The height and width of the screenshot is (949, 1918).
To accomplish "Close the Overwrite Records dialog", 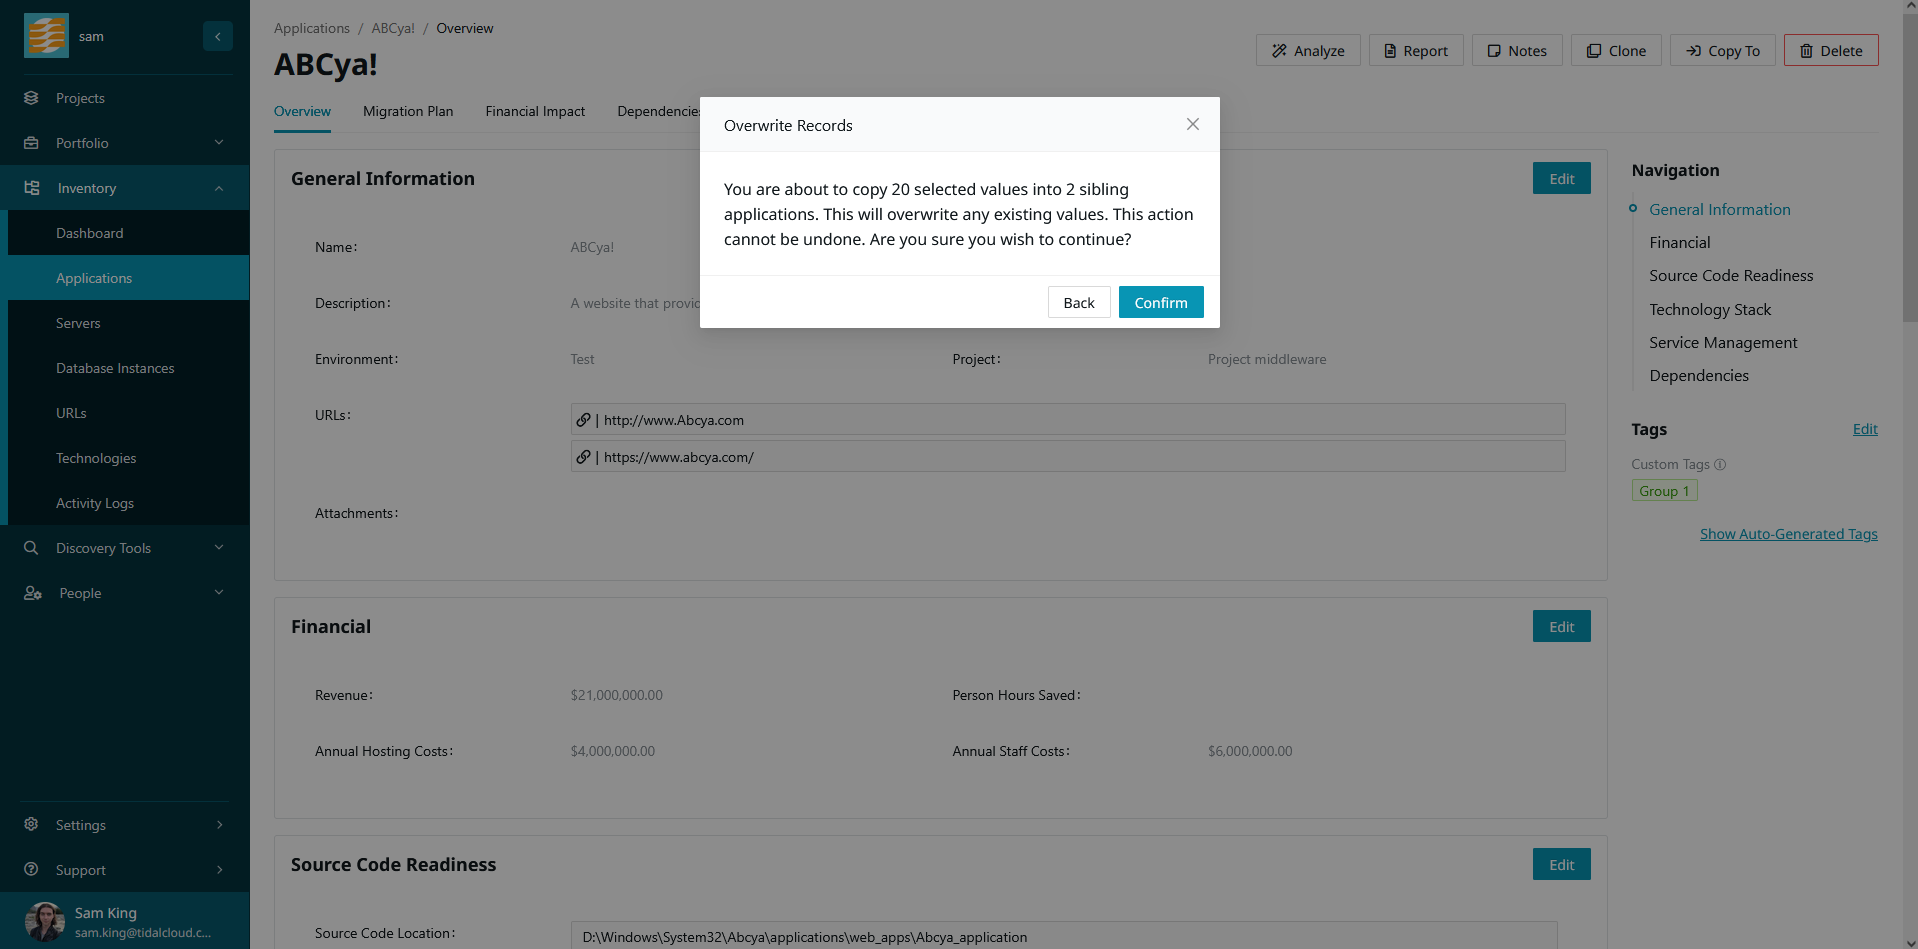I will (1192, 124).
